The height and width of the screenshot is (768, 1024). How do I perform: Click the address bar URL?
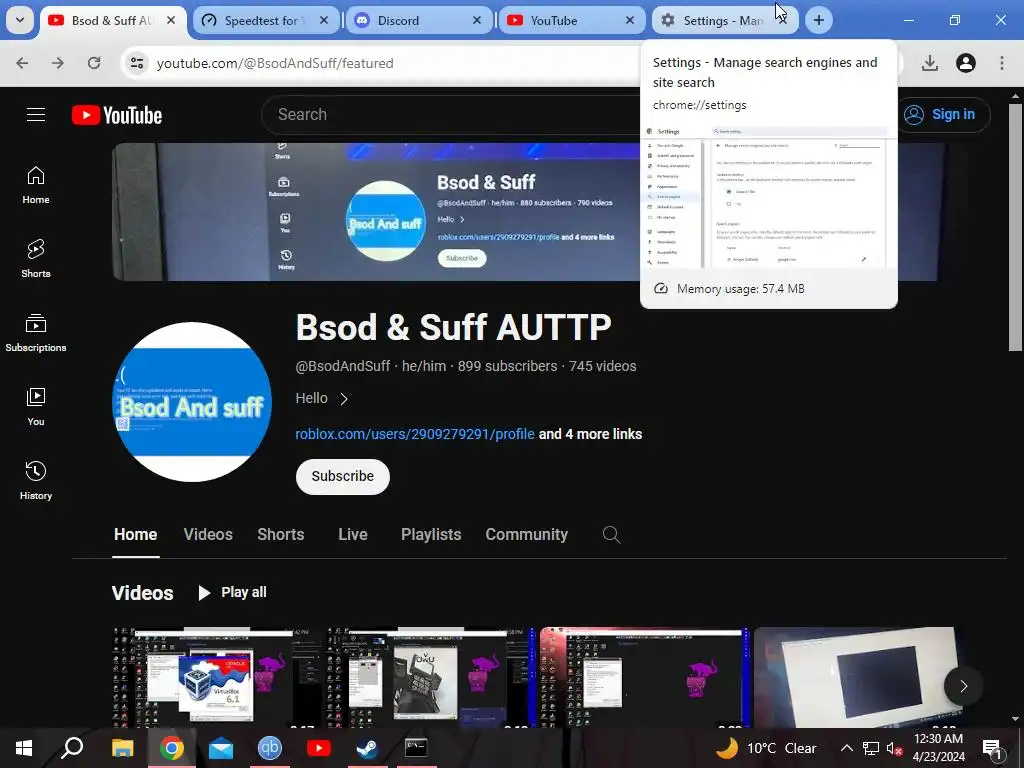pyautogui.click(x=275, y=63)
